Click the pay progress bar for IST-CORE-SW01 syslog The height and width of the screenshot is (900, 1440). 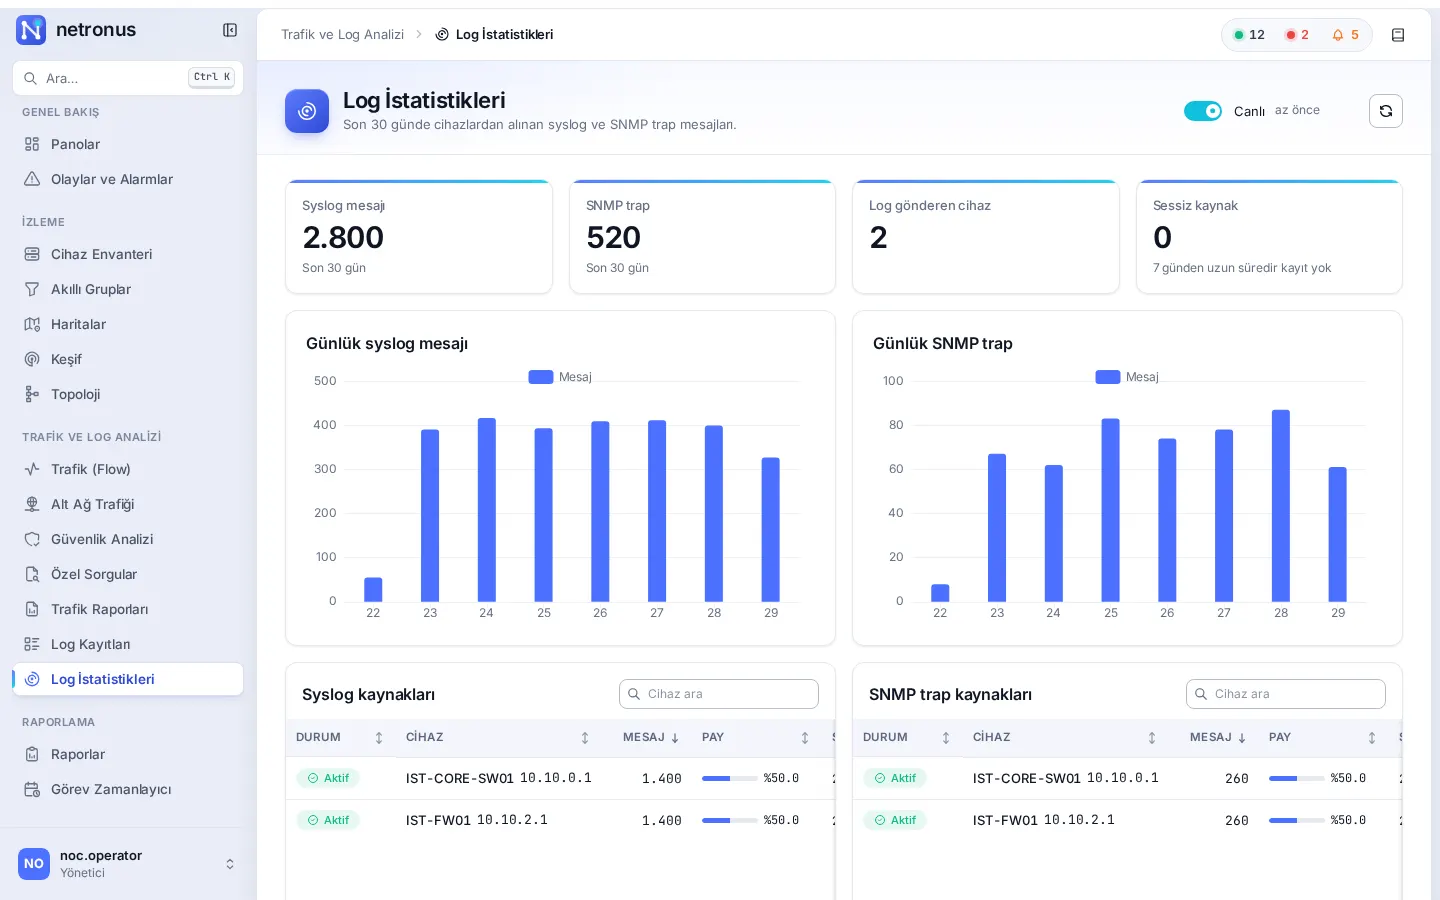point(730,778)
